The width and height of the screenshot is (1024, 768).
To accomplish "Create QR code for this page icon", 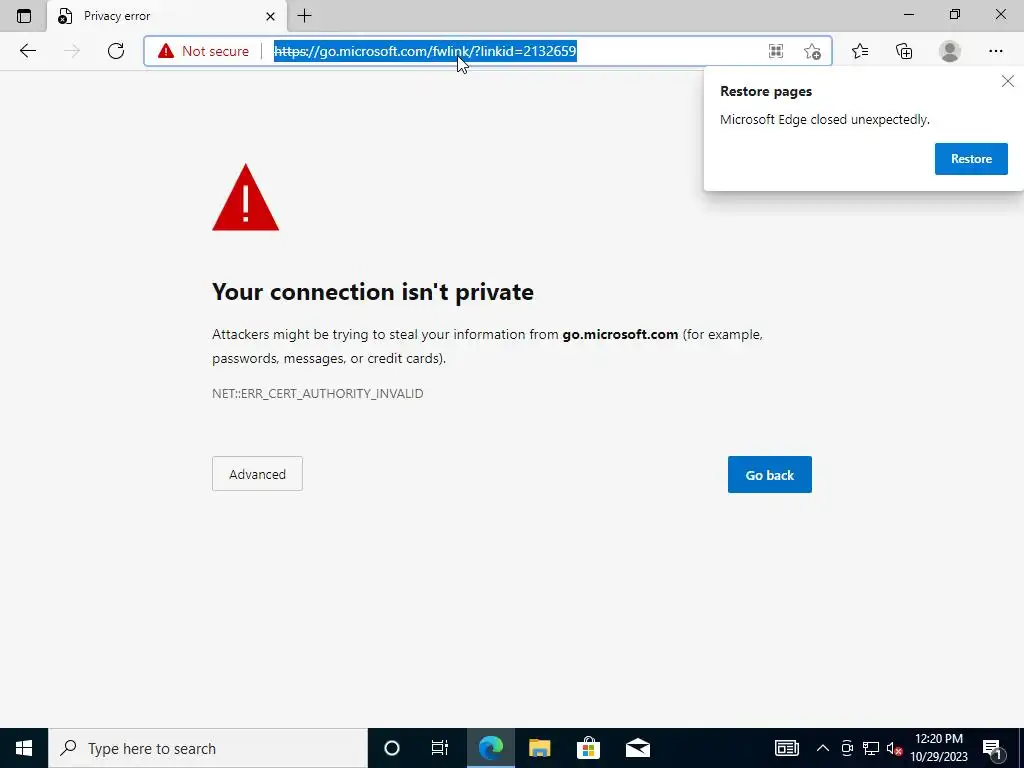I will tap(776, 51).
